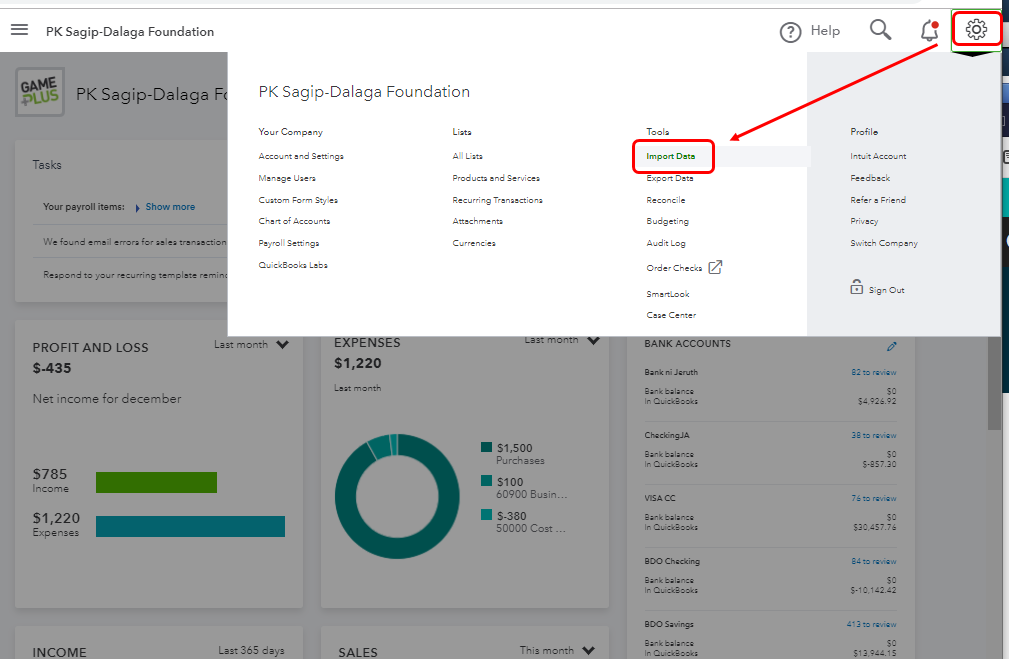Click the '82 to review' link
The image size is (1009, 659).
pyautogui.click(x=873, y=372)
